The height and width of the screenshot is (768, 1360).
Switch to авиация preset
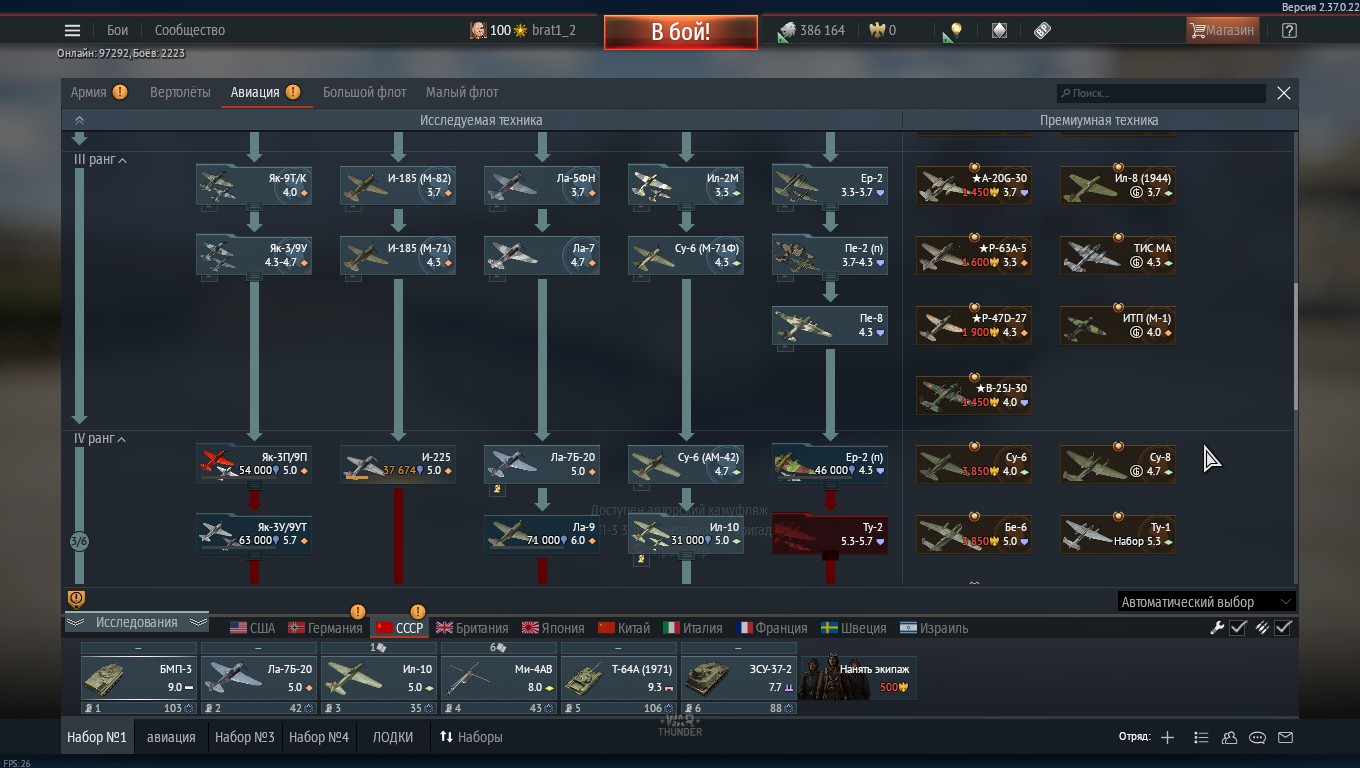(x=171, y=737)
